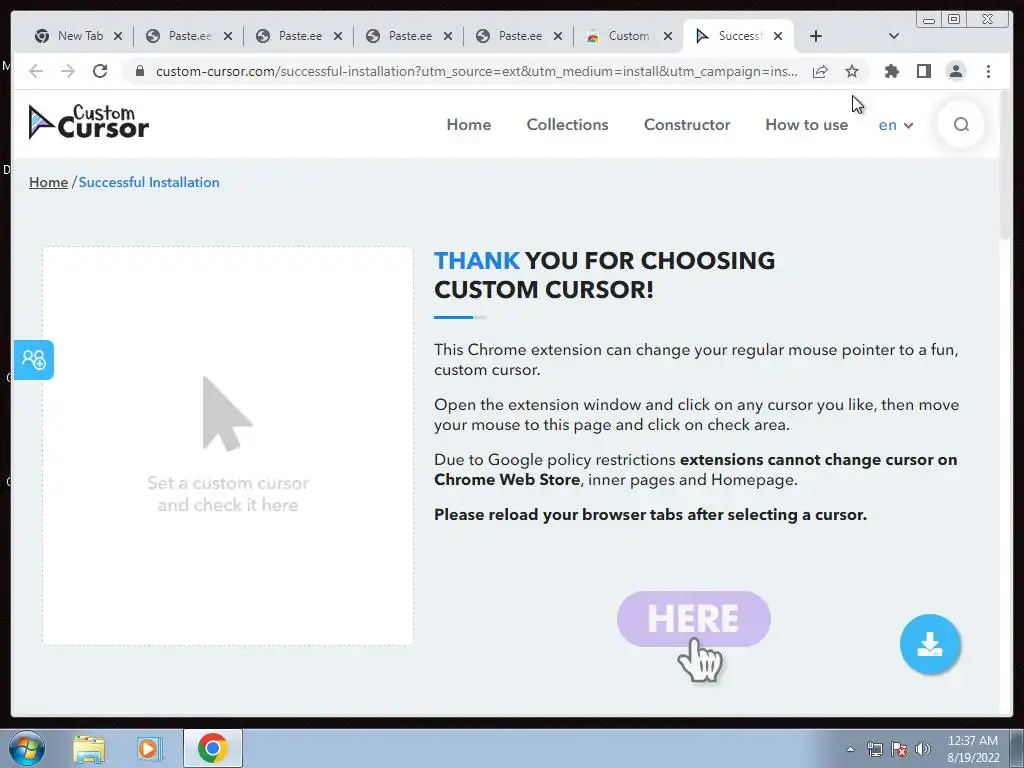Close the Custom tab
1024x768 pixels.
pyautogui.click(x=667, y=37)
